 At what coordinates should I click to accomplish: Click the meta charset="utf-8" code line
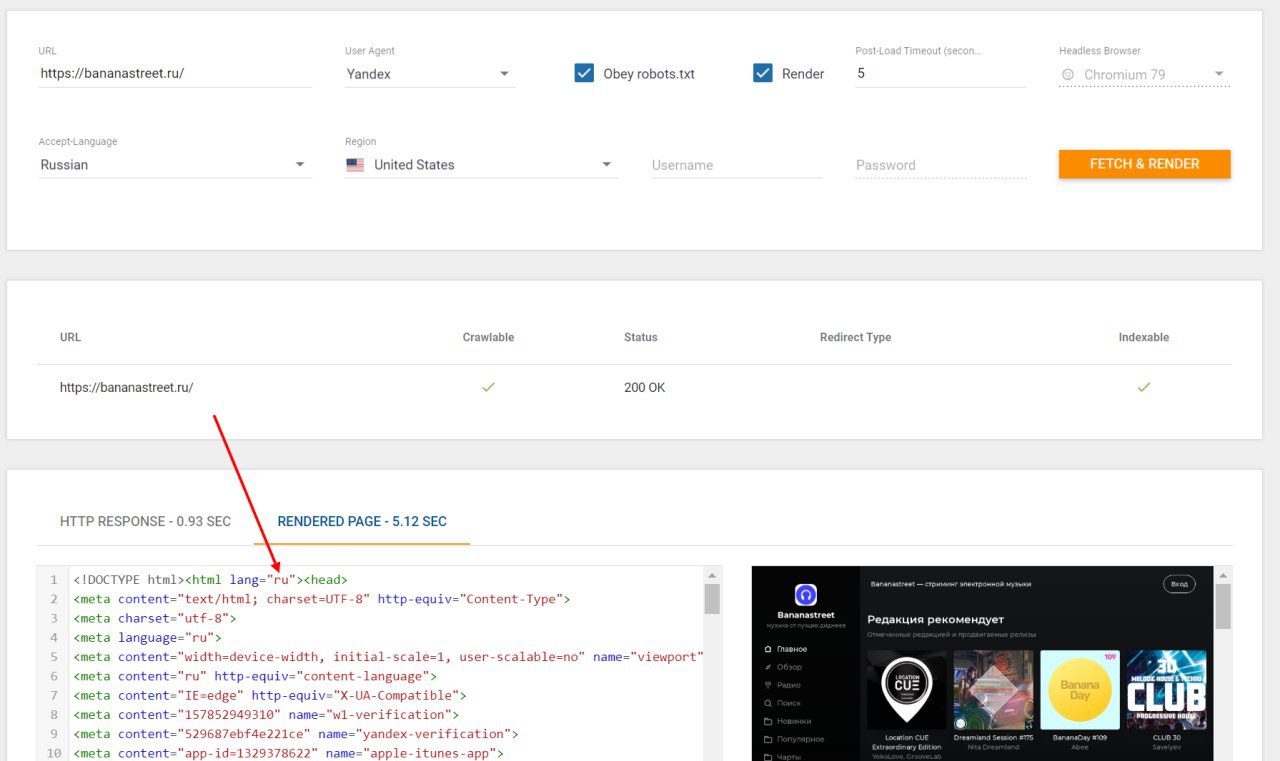pyautogui.click(x=154, y=618)
